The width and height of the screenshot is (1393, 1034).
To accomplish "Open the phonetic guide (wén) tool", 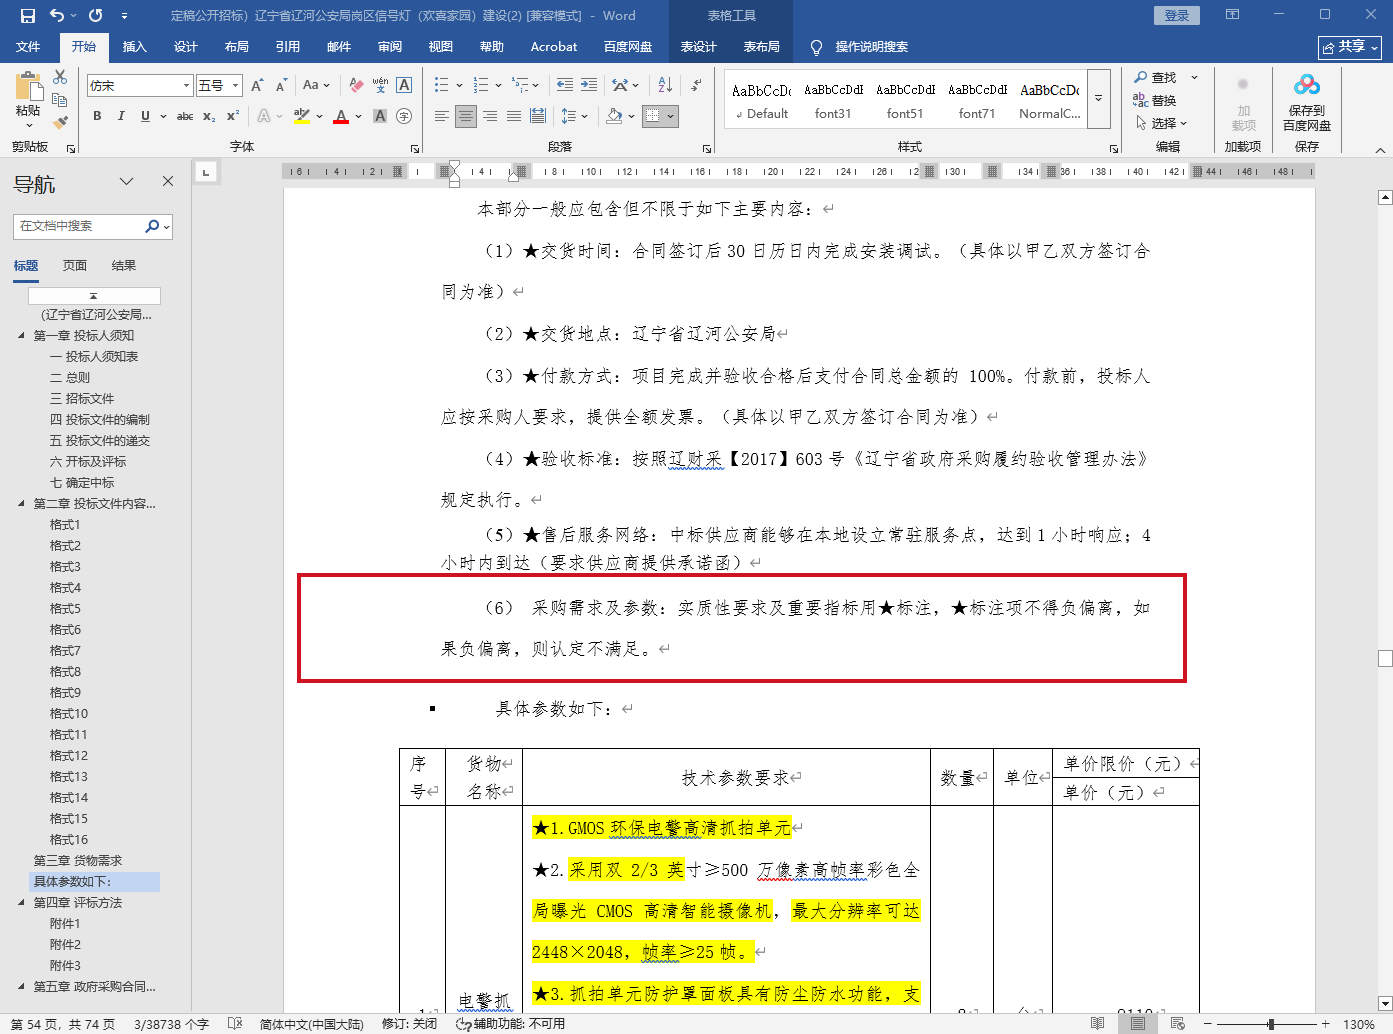I will 380,85.
